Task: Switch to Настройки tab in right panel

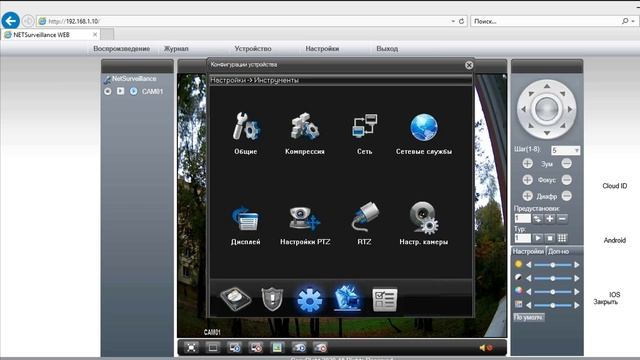Action: (528, 251)
